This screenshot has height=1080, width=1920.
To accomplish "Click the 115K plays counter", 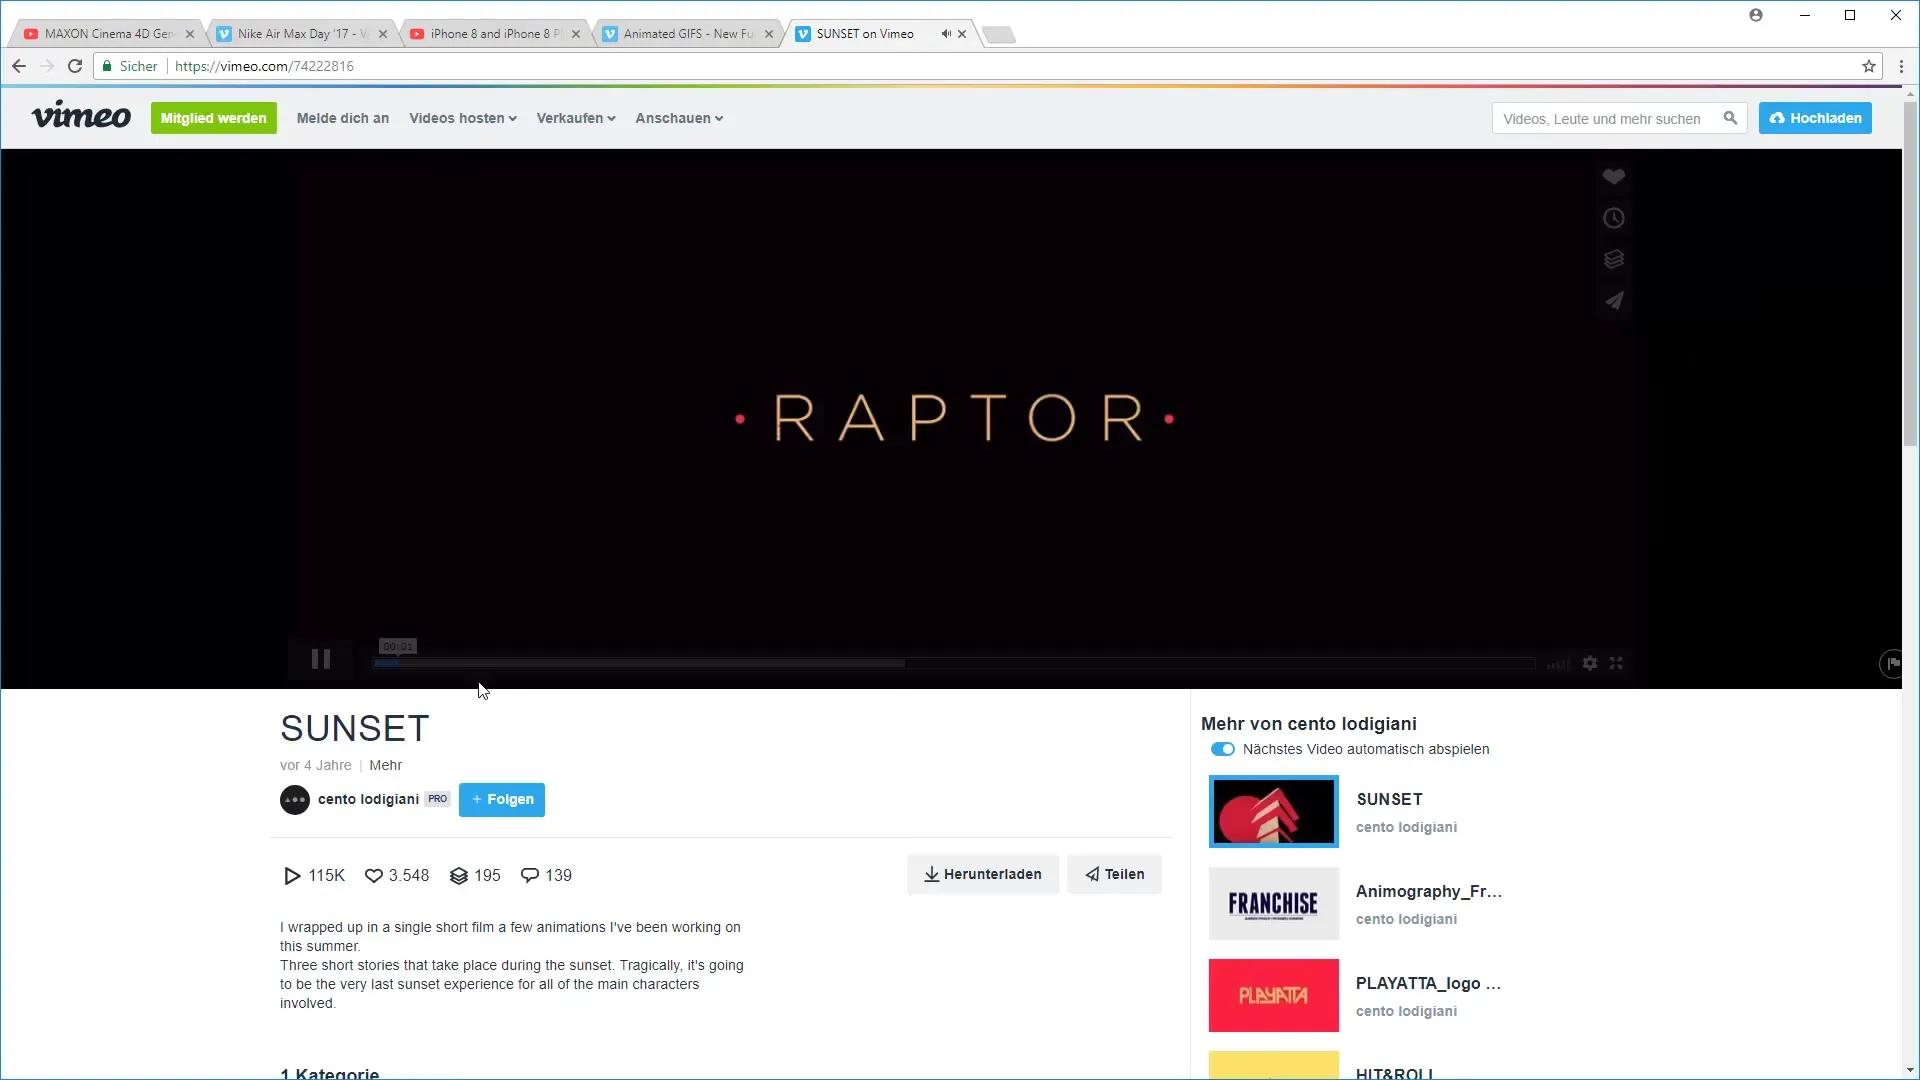I will point(314,876).
